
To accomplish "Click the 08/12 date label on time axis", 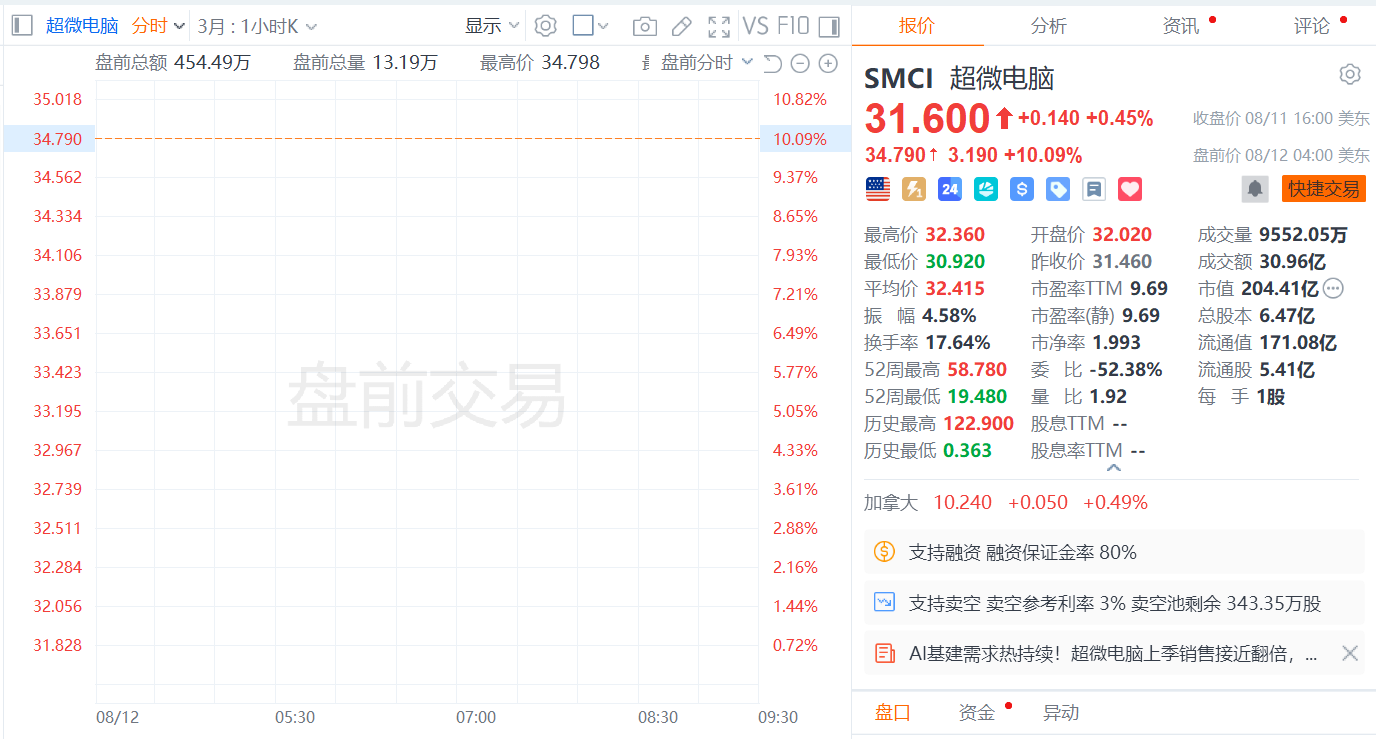I will pos(118,717).
